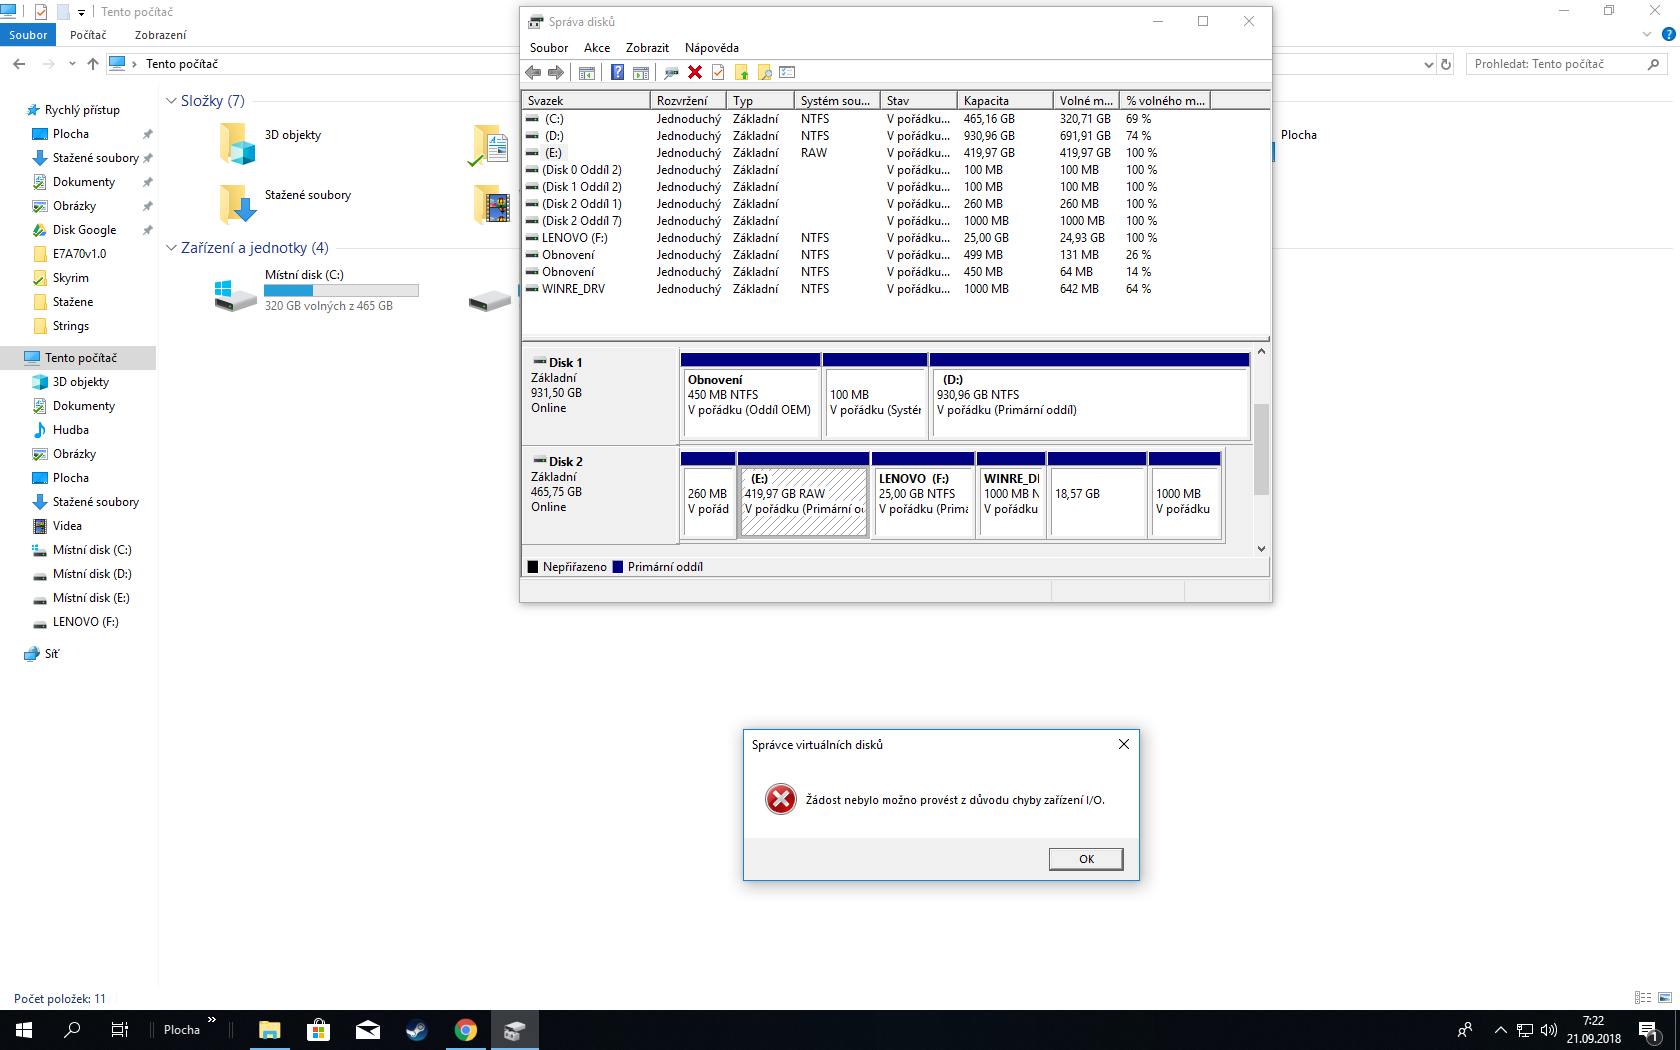Click the Forward arrow in Správa disků toolbar
This screenshot has width=1680, height=1050.
pos(556,72)
